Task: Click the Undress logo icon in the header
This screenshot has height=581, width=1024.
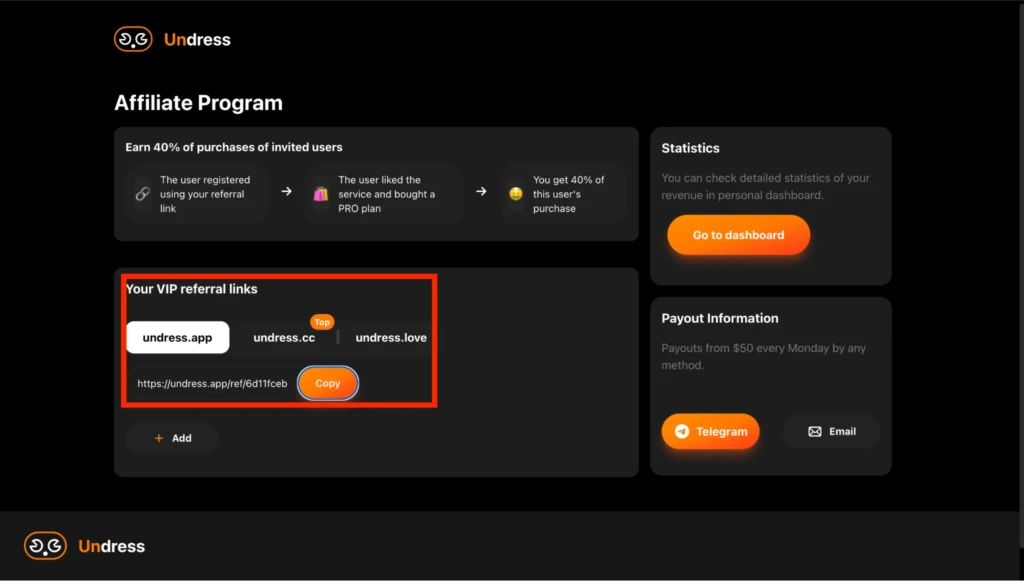Action: pos(133,39)
